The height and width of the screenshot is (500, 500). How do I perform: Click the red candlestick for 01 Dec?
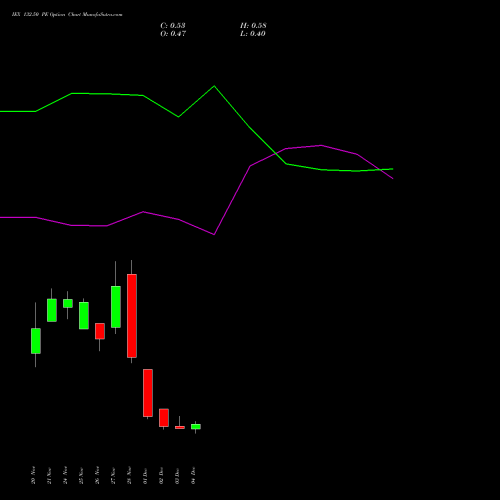(148, 393)
